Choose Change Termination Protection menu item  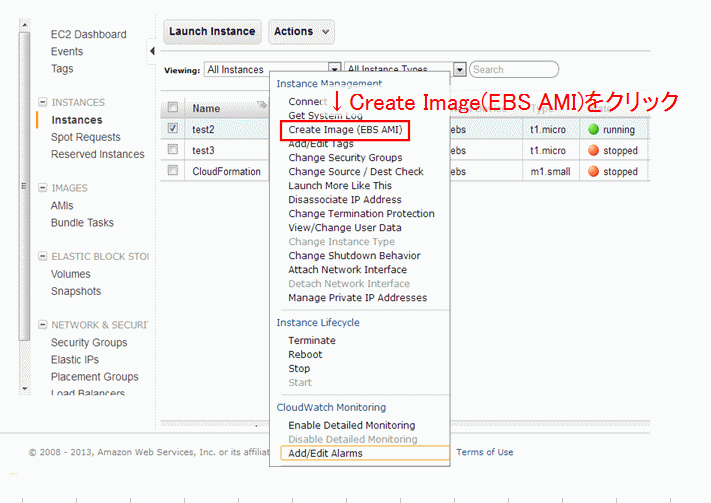coord(361,214)
